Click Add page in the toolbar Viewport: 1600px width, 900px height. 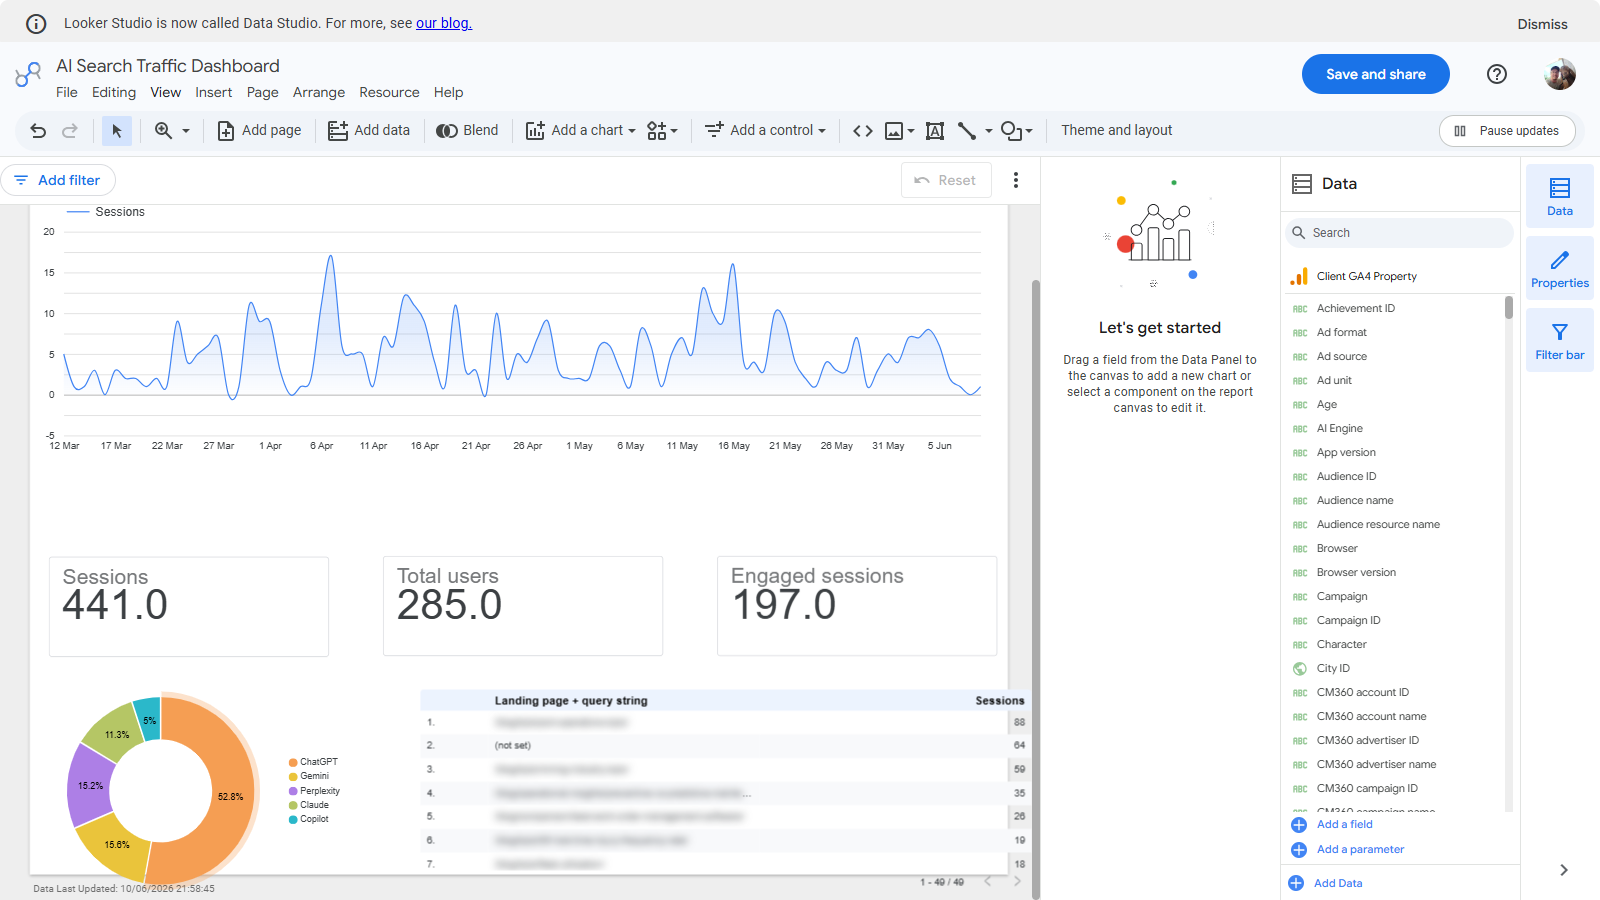coord(259,130)
